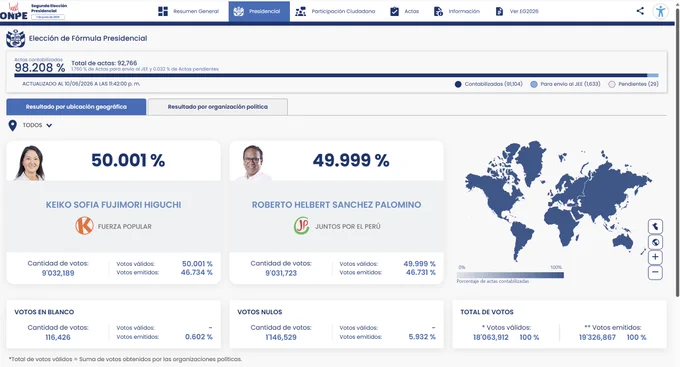Switch to world globe map view
Image resolution: width=680 pixels, height=367 pixels.
click(655, 242)
